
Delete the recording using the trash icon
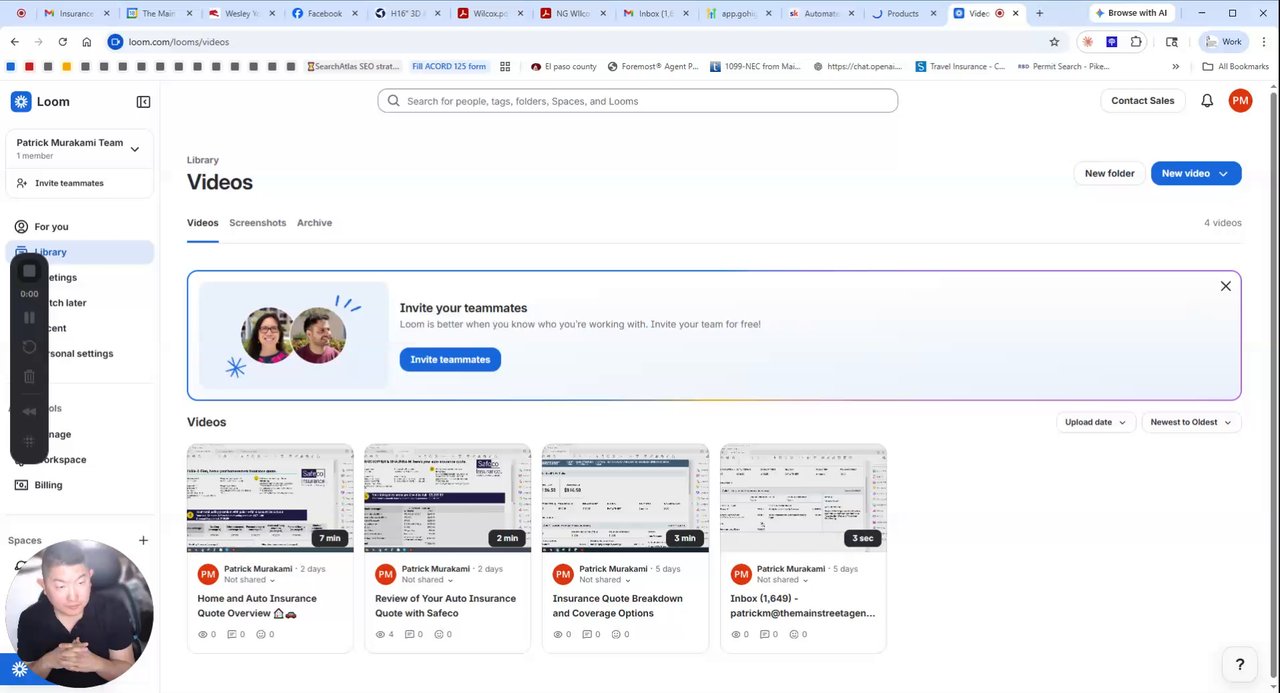pyautogui.click(x=29, y=377)
